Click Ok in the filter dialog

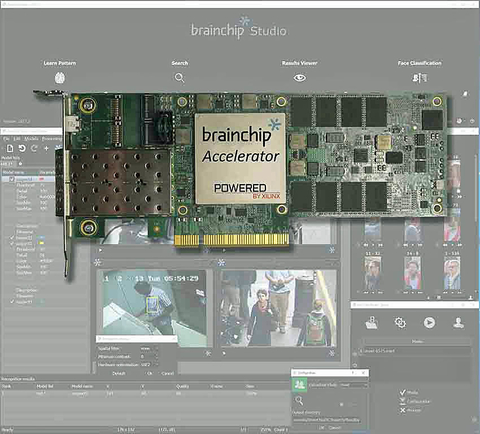click(x=149, y=373)
